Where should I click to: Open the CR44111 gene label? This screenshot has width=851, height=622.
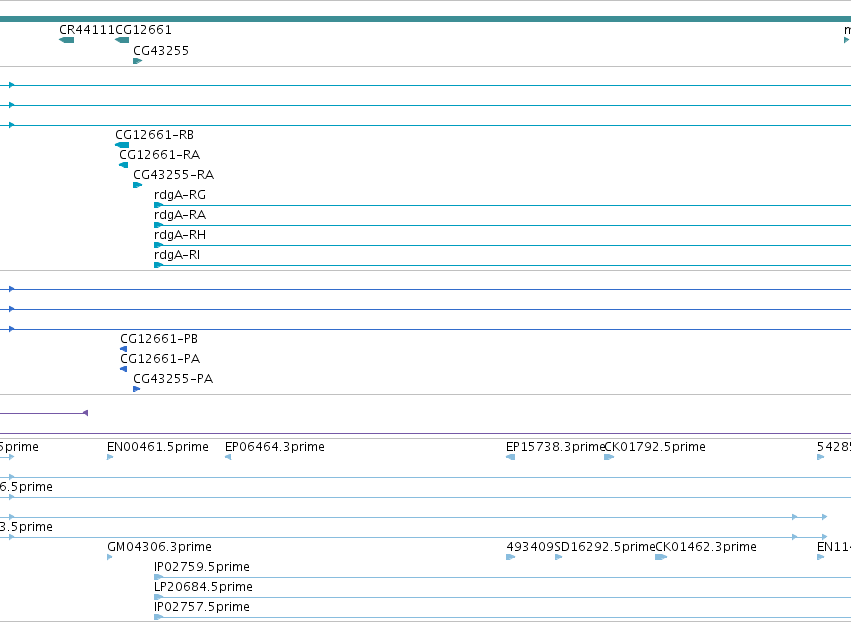click(87, 30)
